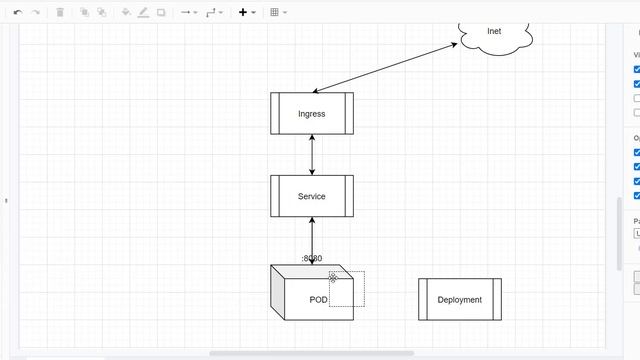Click the vertical scrollbar thumb
This screenshot has height=360, width=640.
tap(619, 233)
